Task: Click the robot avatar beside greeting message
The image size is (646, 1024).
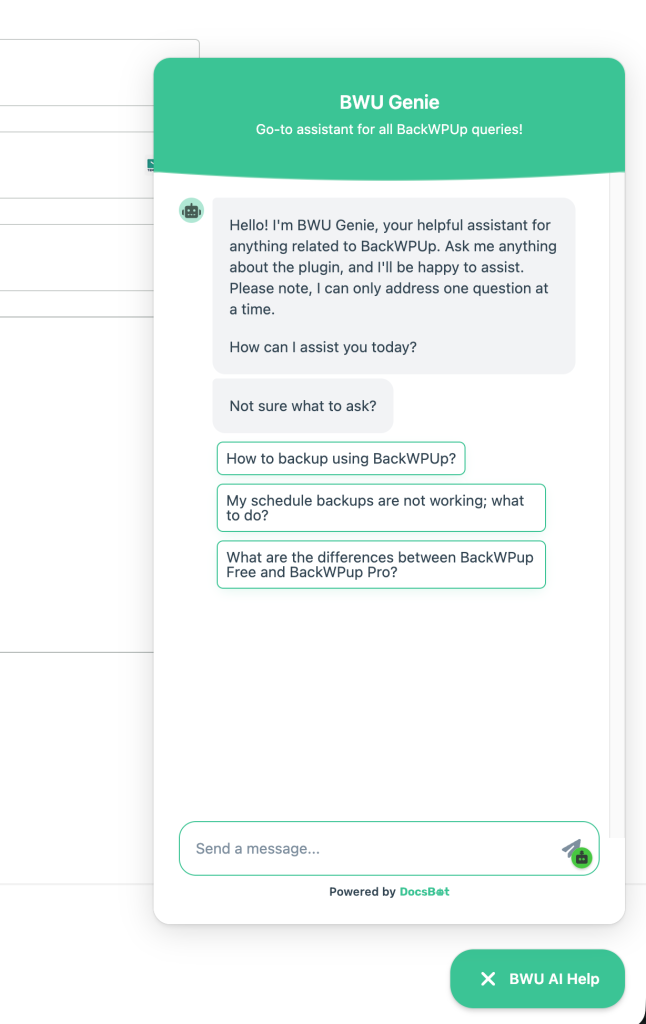Action: pos(191,210)
